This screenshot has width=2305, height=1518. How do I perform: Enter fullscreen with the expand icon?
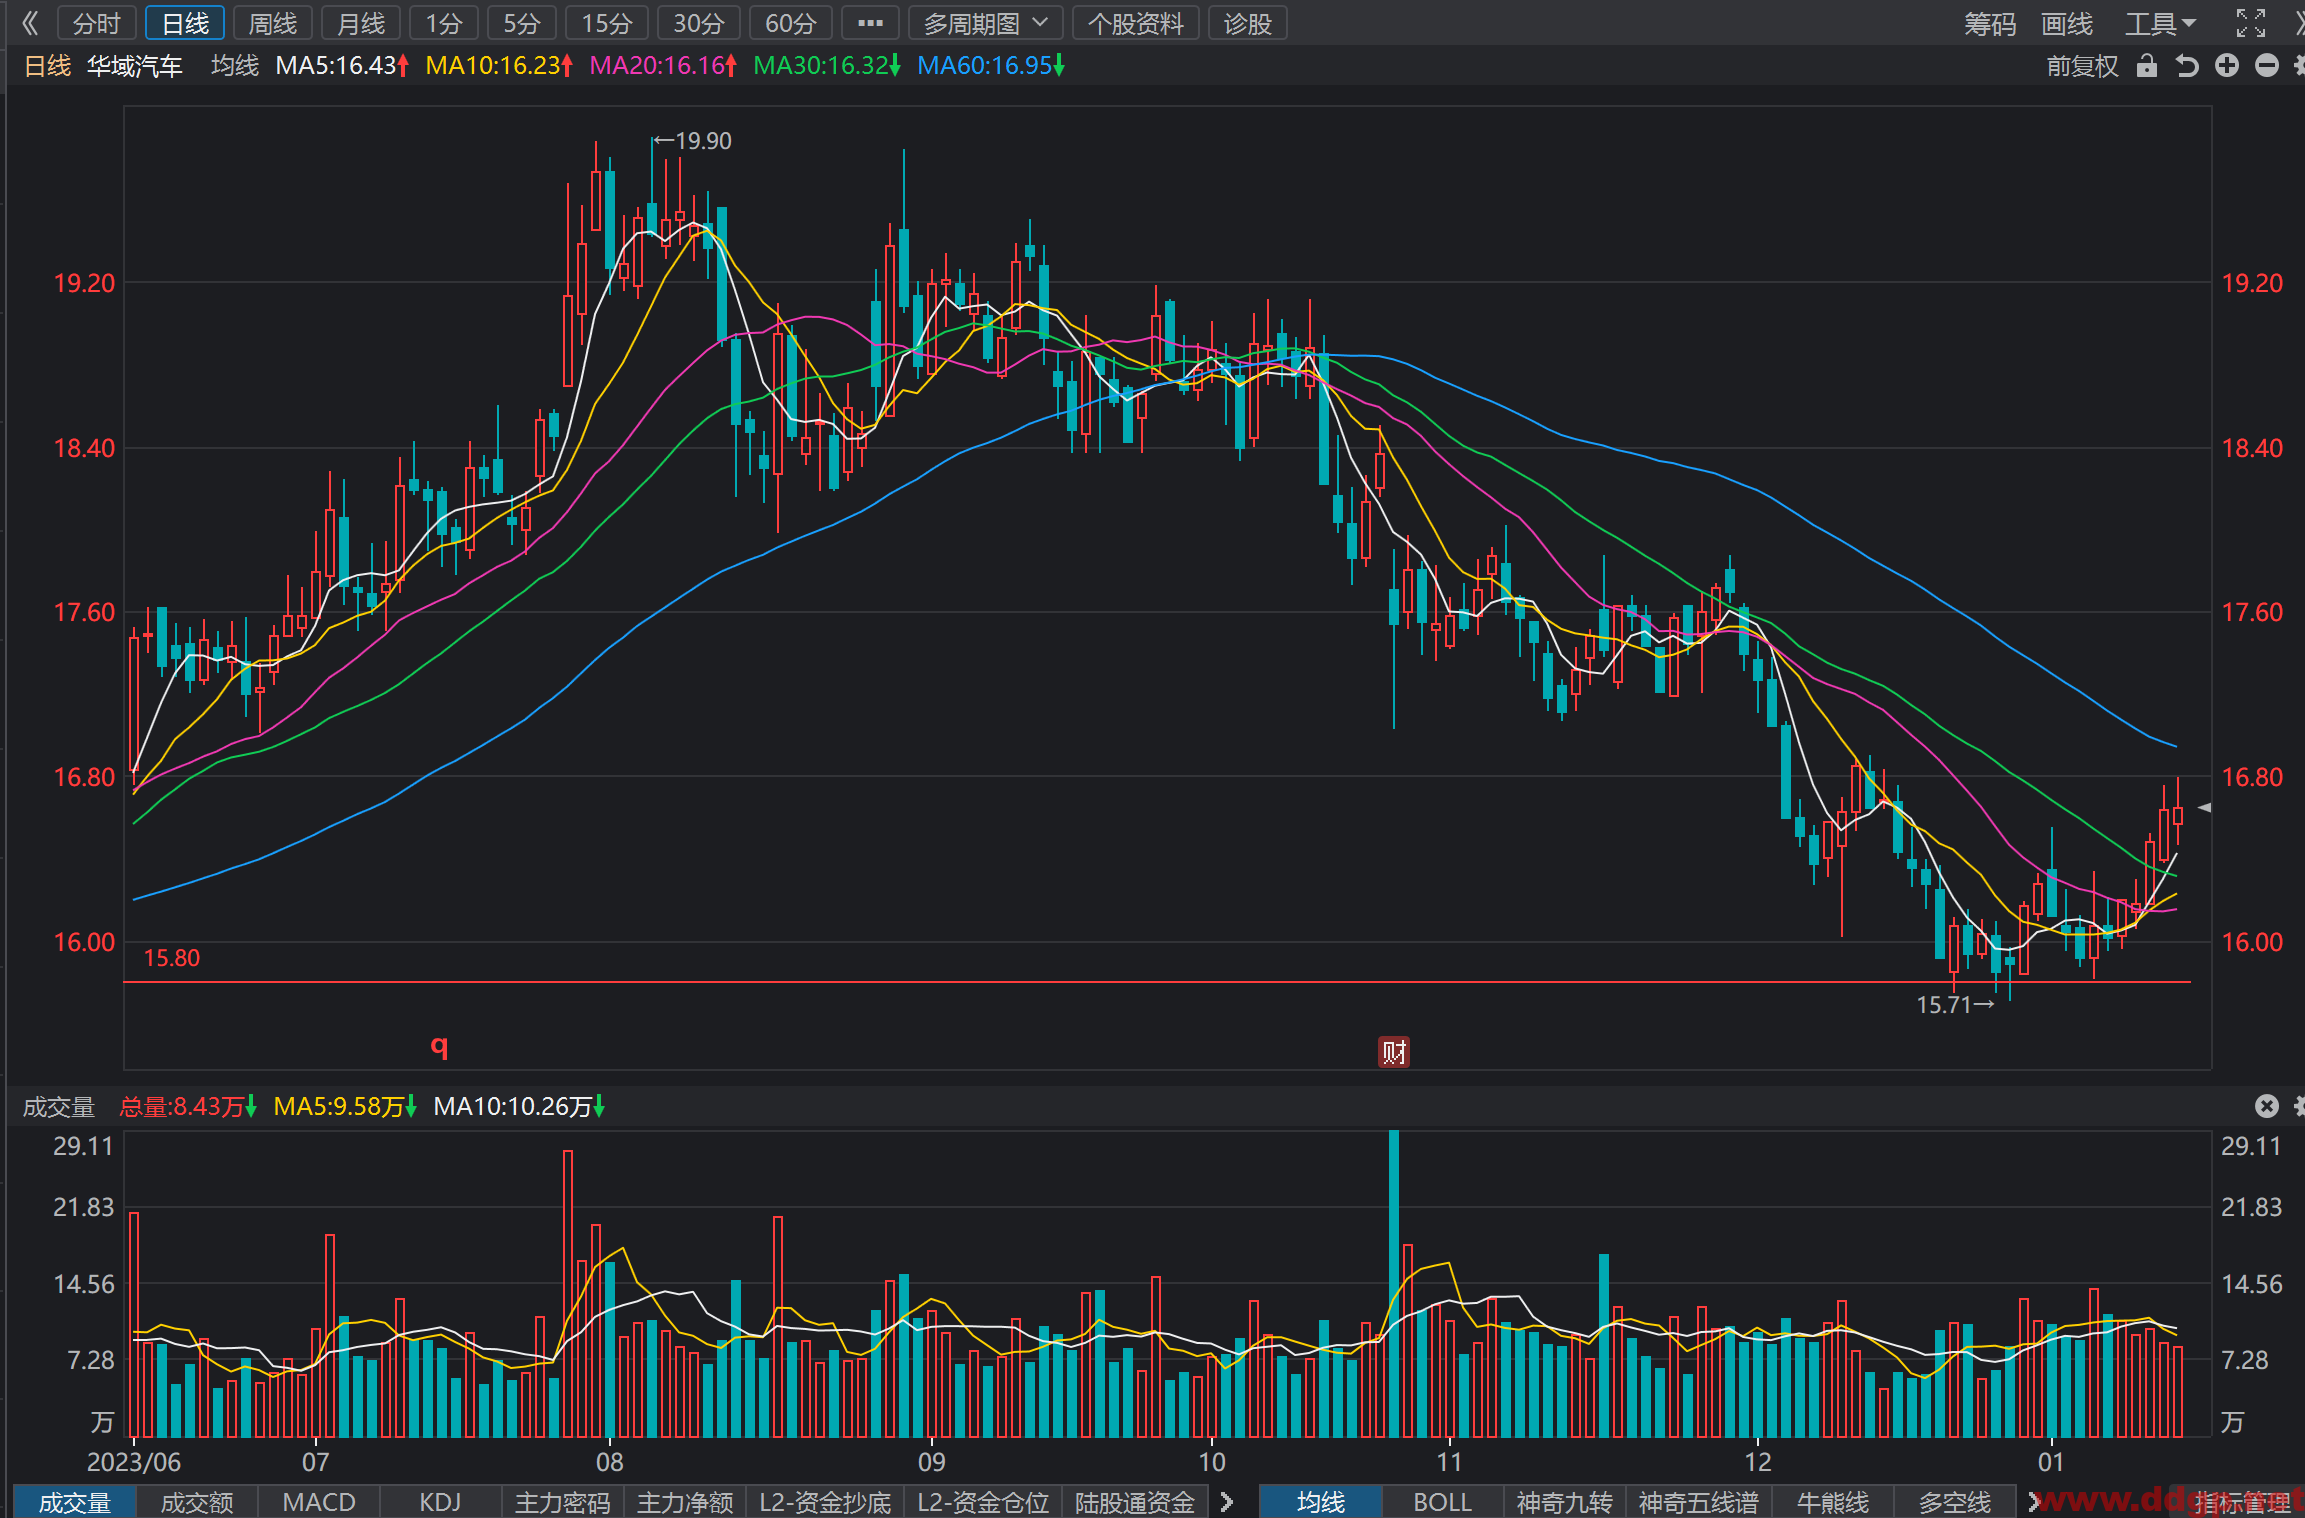point(2251,23)
